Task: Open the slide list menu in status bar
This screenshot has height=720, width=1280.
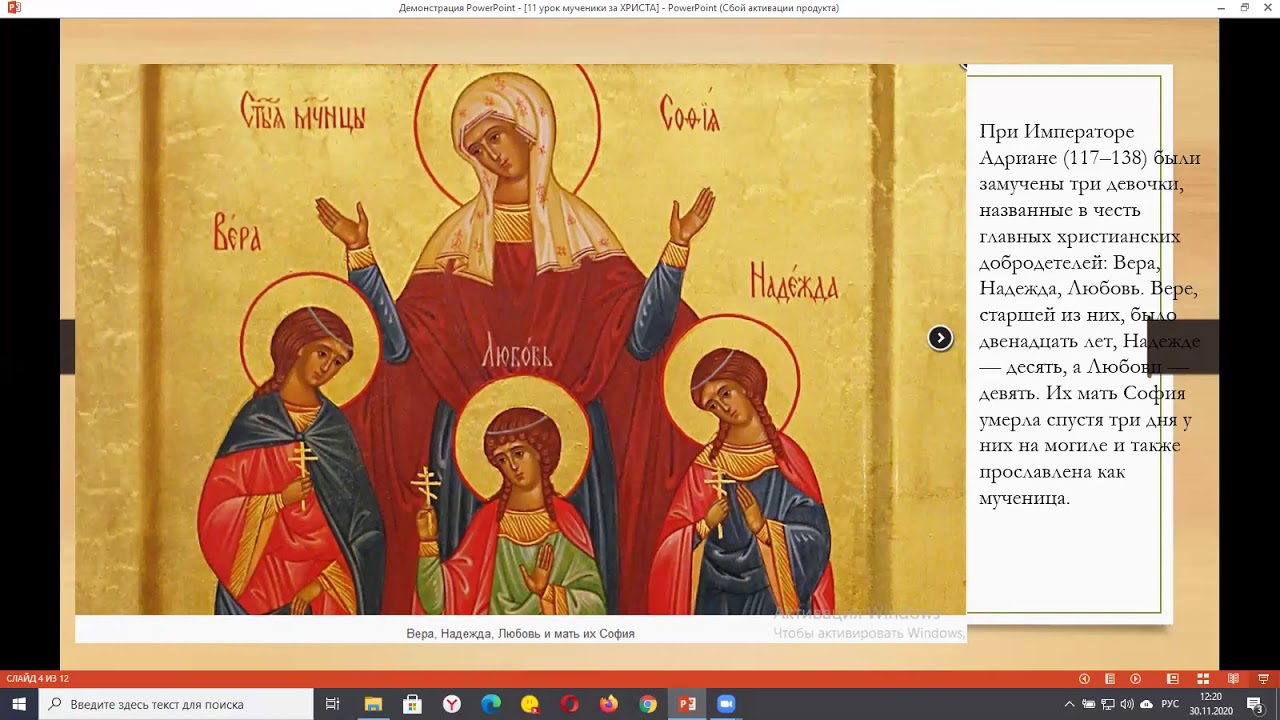Action: pos(1110,679)
